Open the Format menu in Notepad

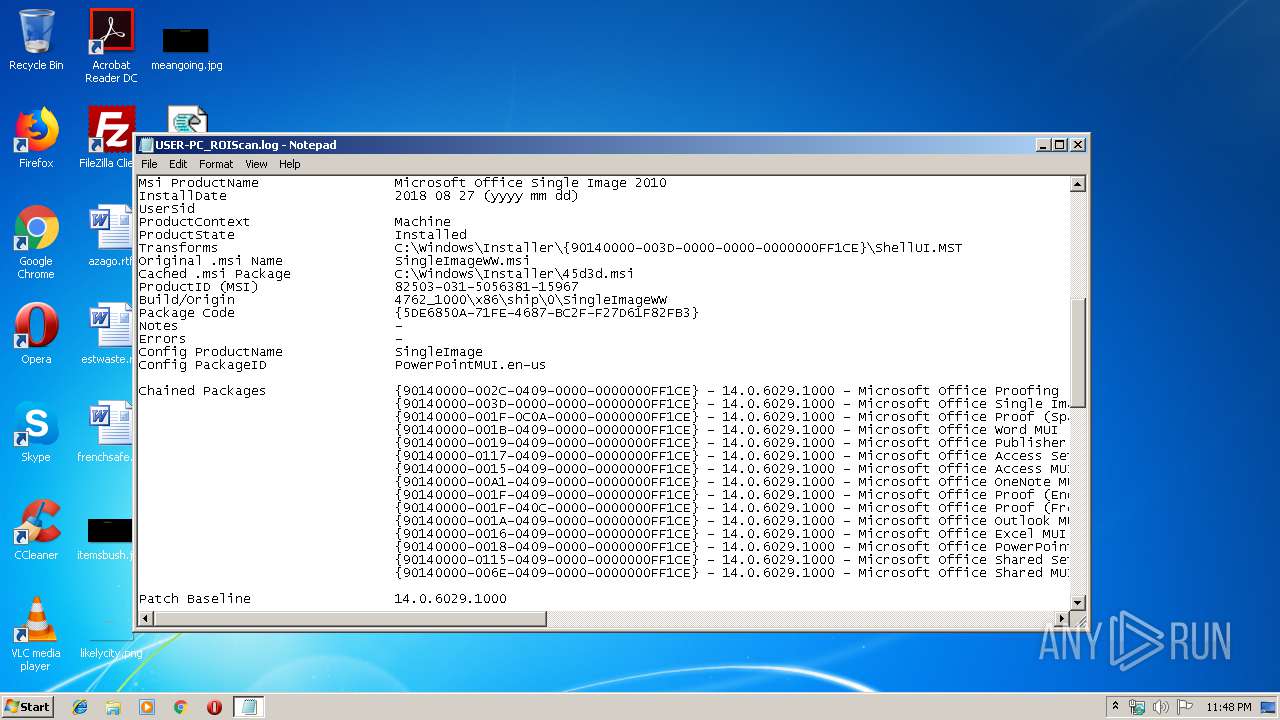click(216, 164)
